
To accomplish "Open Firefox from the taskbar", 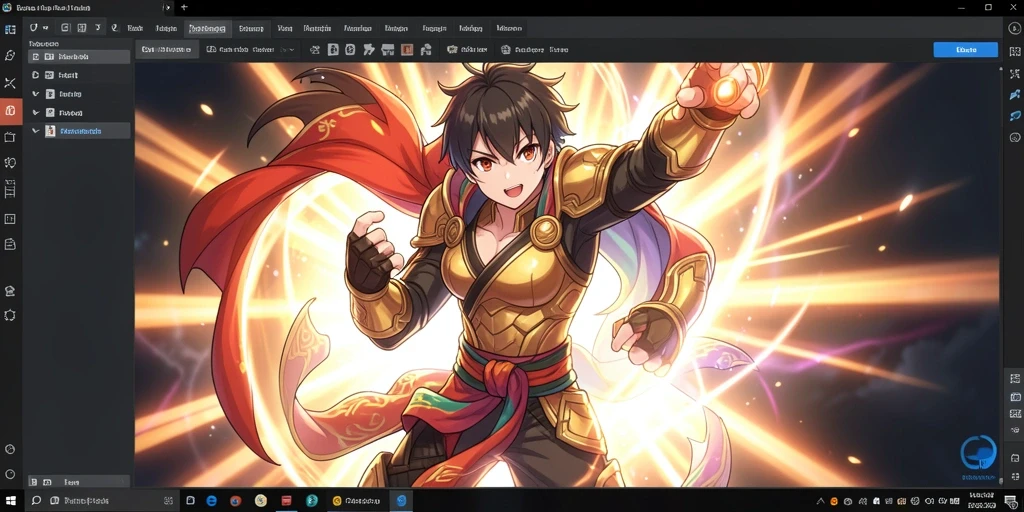I will click(x=236, y=501).
